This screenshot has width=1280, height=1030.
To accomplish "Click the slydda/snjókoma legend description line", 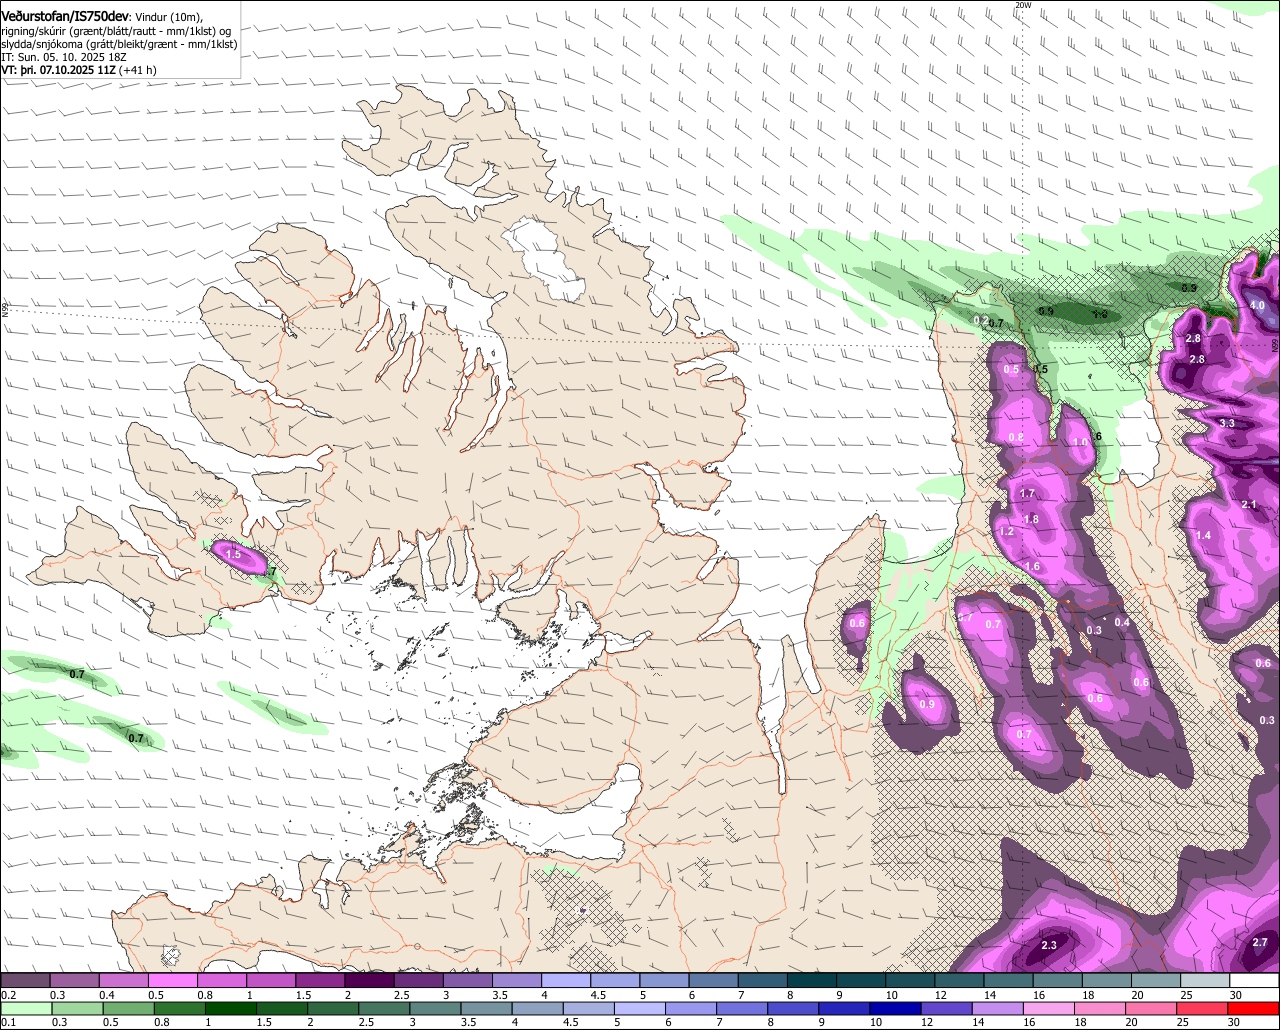I will click(119, 44).
